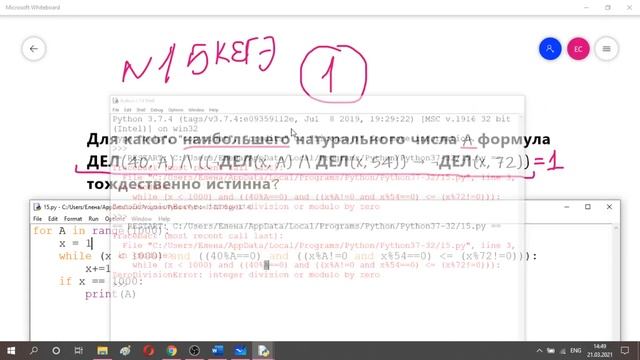Open Cortana circle in taskbar

click(56, 351)
